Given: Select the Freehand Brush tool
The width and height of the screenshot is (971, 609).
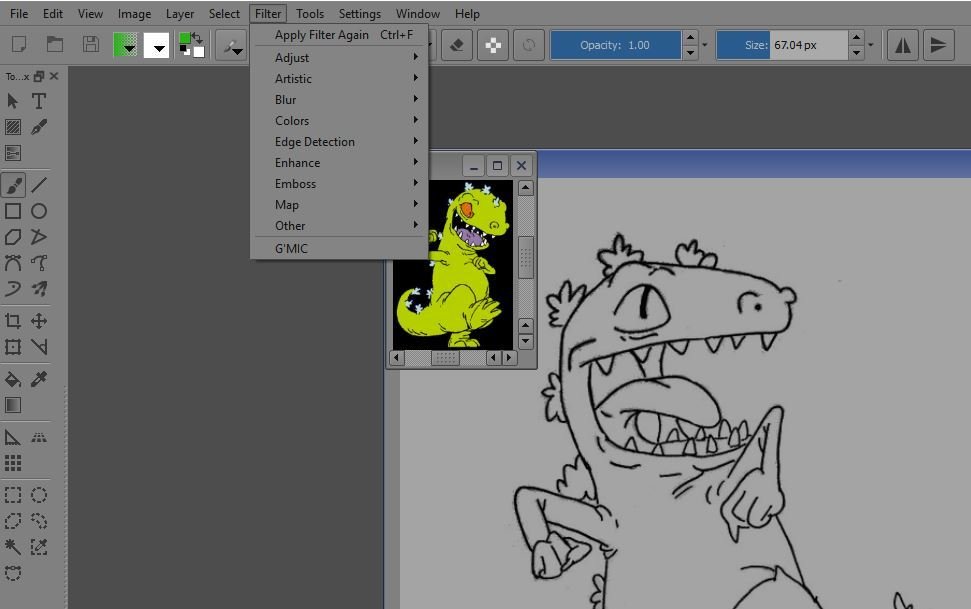Looking at the screenshot, I should (12, 185).
